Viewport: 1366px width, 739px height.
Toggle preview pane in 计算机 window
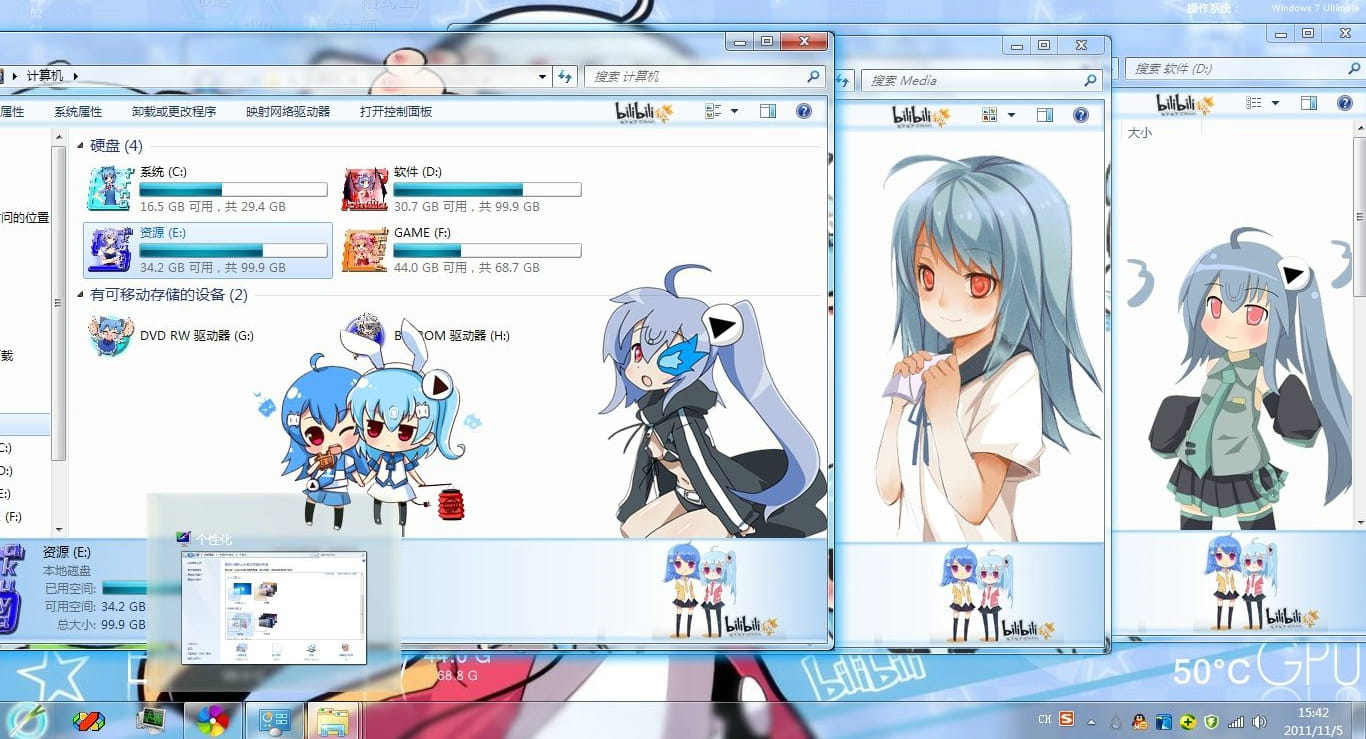pos(768,111)
